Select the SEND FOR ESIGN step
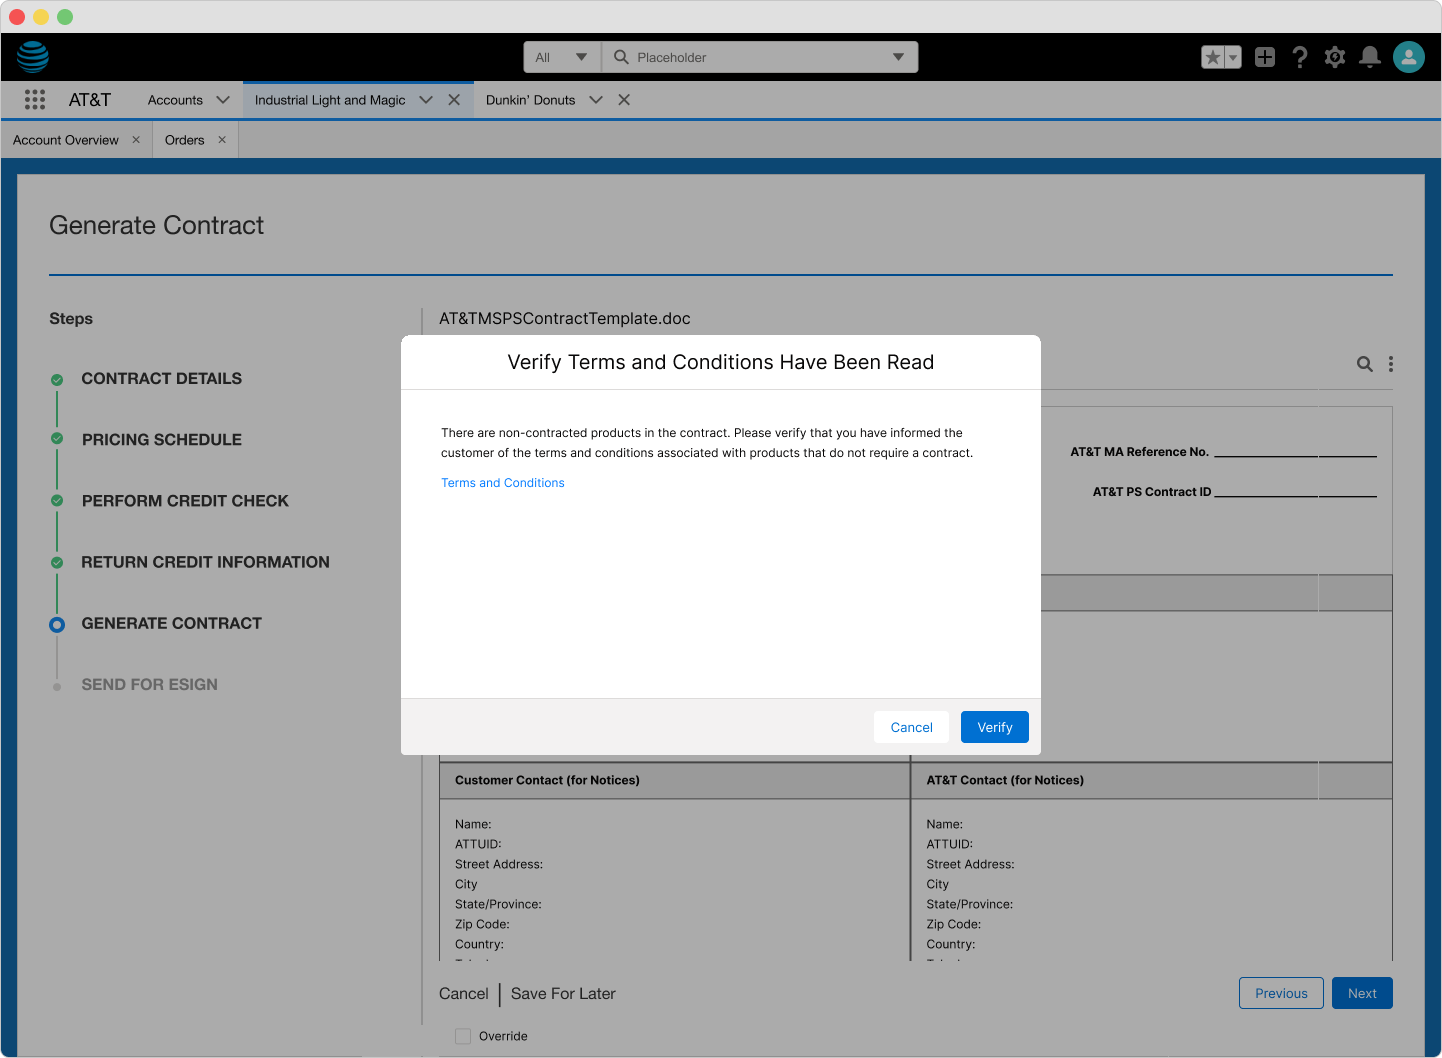The image size is (1442, 1058). (x=150, y=685)
